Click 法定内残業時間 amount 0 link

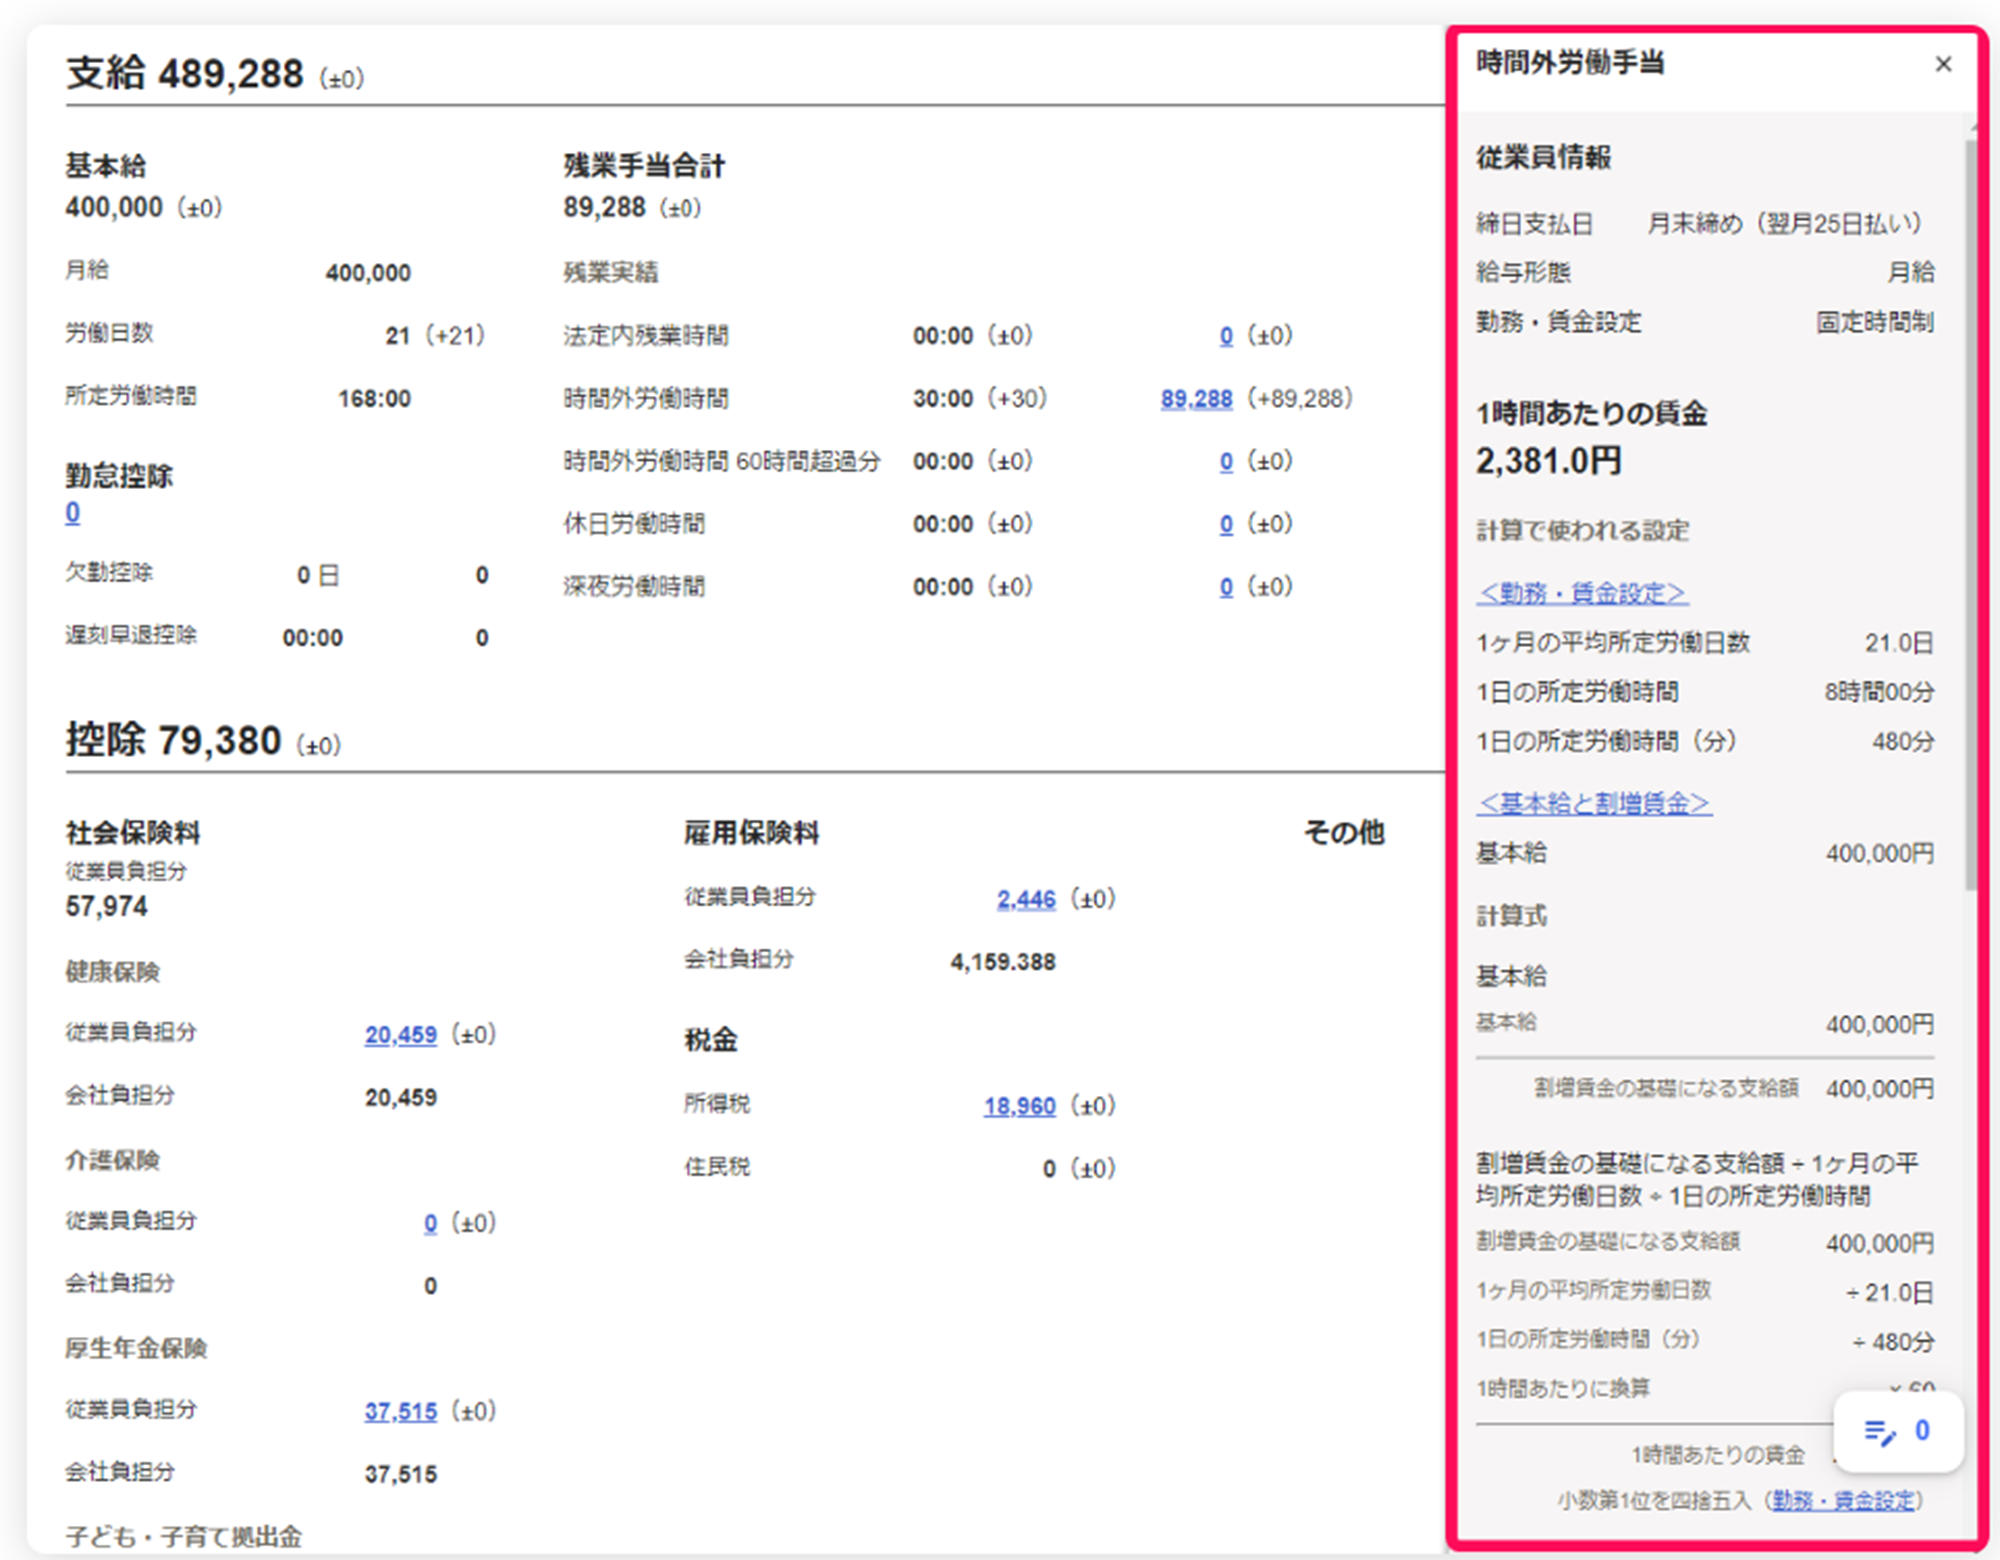point(1226,336)
